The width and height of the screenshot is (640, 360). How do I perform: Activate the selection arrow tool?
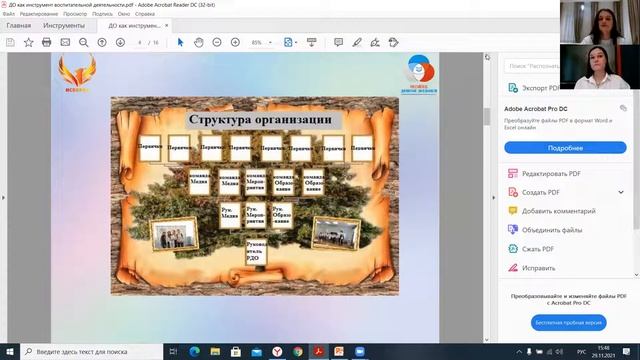click(180, 42)
